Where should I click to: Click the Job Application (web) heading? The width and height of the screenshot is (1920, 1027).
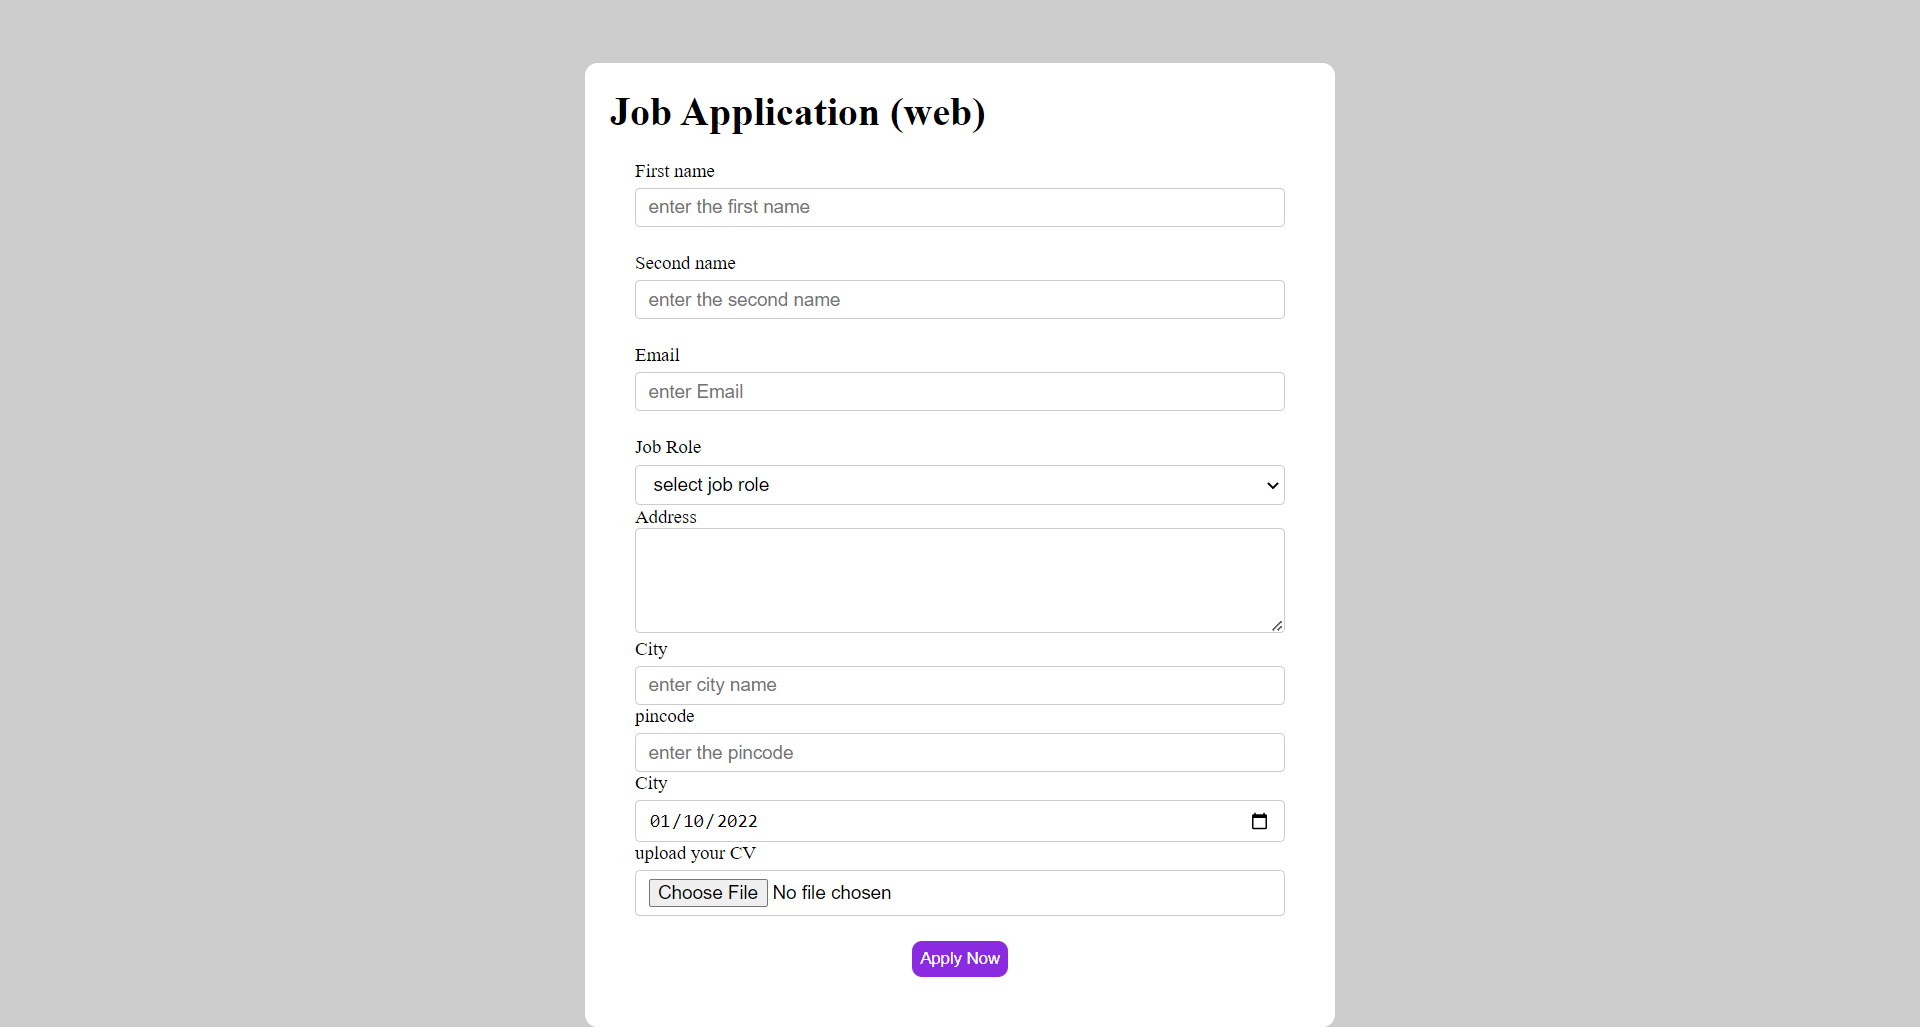coord(797,112)
